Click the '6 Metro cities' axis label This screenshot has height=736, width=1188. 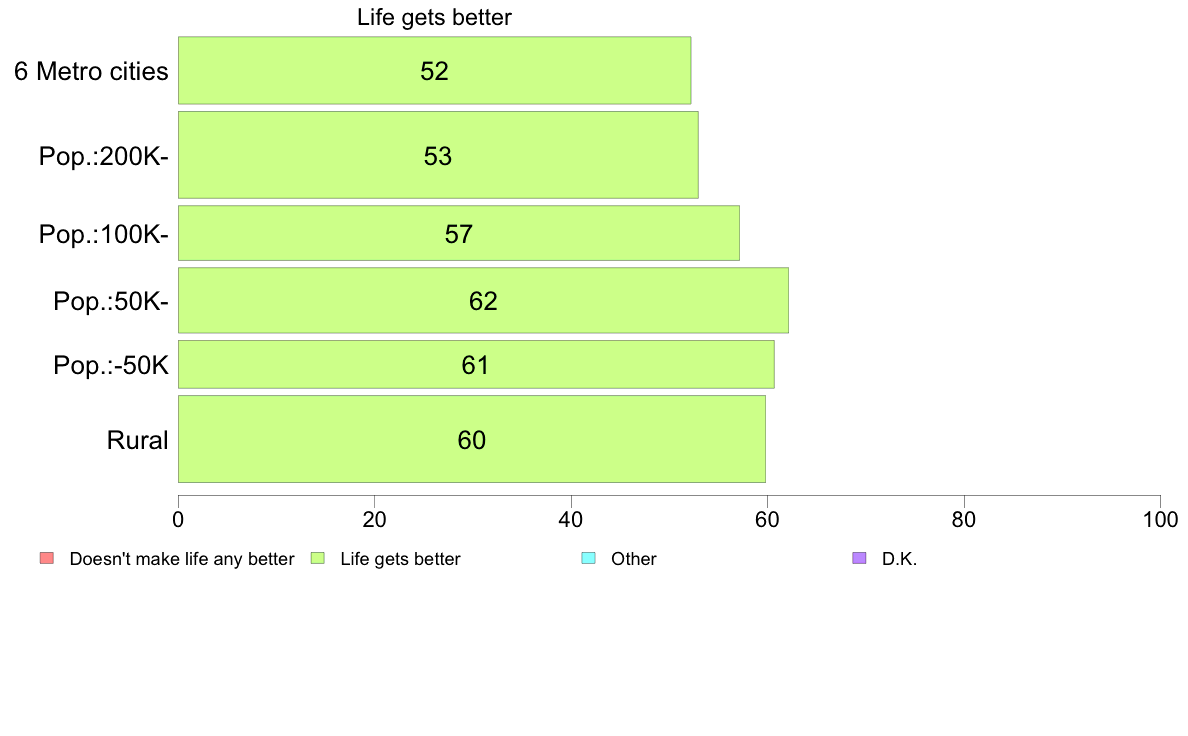[x=91, y=71]
